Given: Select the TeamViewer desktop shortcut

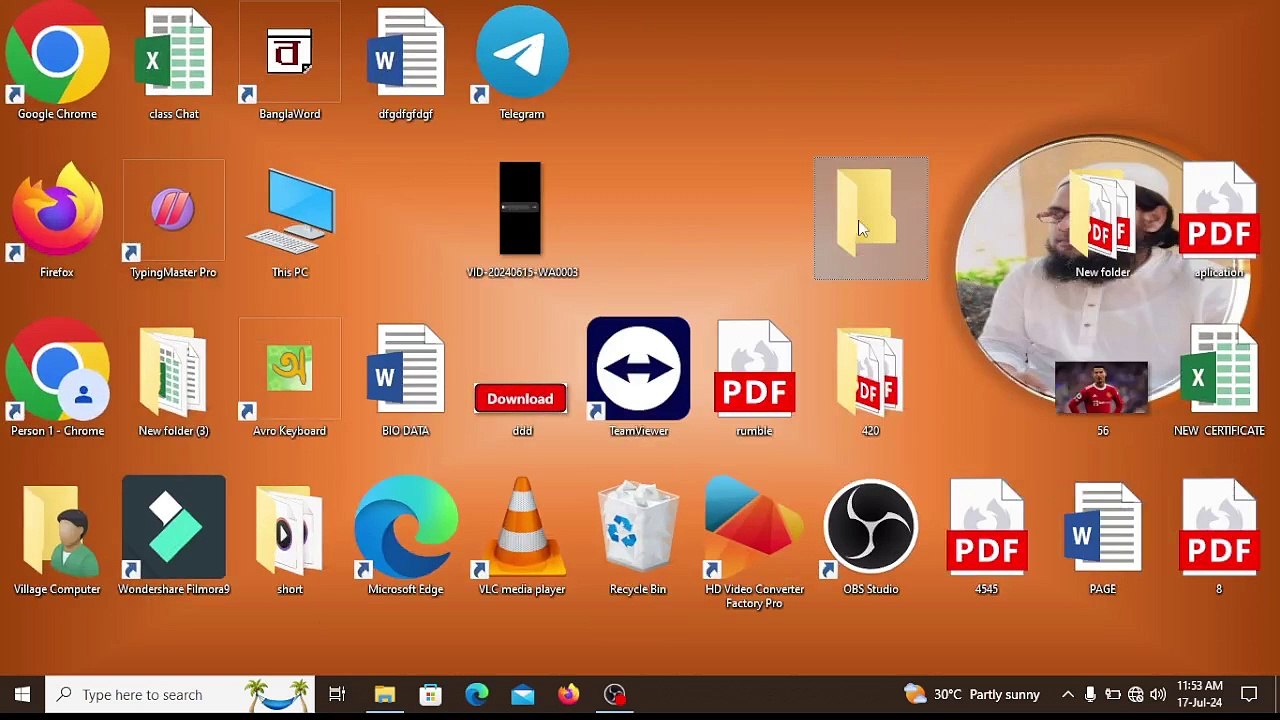Looking at the screenshot, I should tap(639, 379).
